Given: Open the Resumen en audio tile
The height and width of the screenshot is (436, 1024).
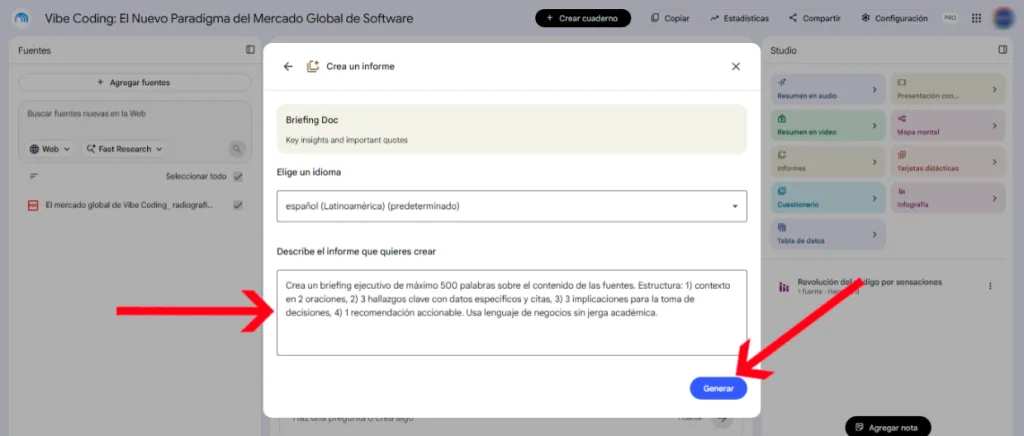Looking at the screenshot, I should point(828,89).
